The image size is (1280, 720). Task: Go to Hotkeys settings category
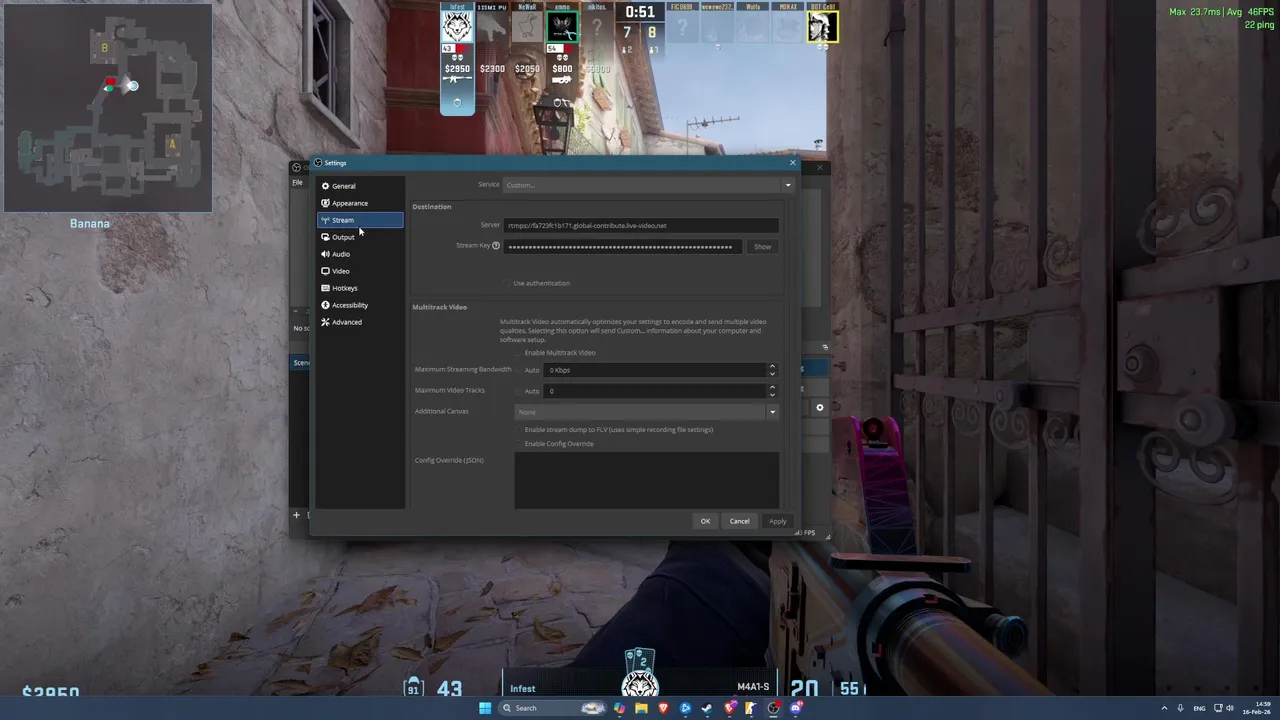[360, 288]
